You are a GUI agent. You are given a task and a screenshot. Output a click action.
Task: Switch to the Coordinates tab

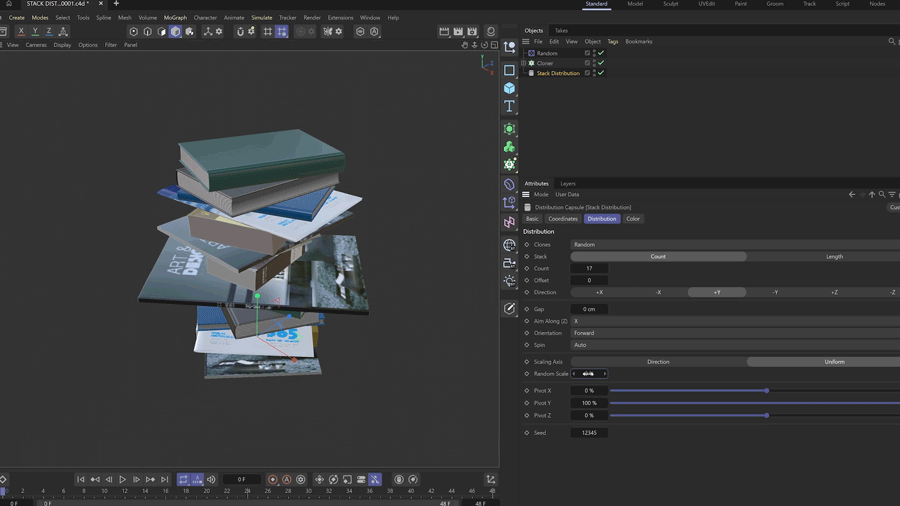coord(563,219)
